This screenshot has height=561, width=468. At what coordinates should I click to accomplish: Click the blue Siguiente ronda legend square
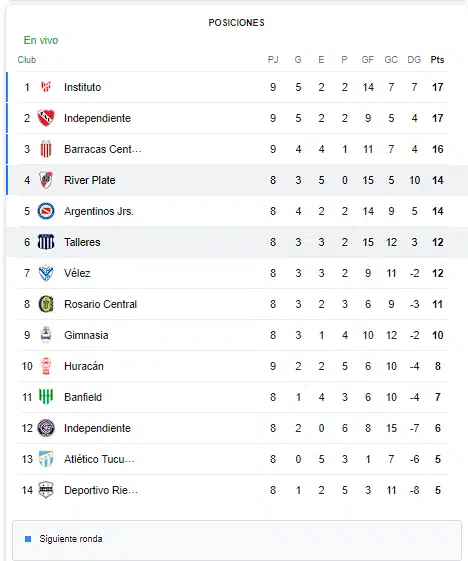click(x=28, y=539)
